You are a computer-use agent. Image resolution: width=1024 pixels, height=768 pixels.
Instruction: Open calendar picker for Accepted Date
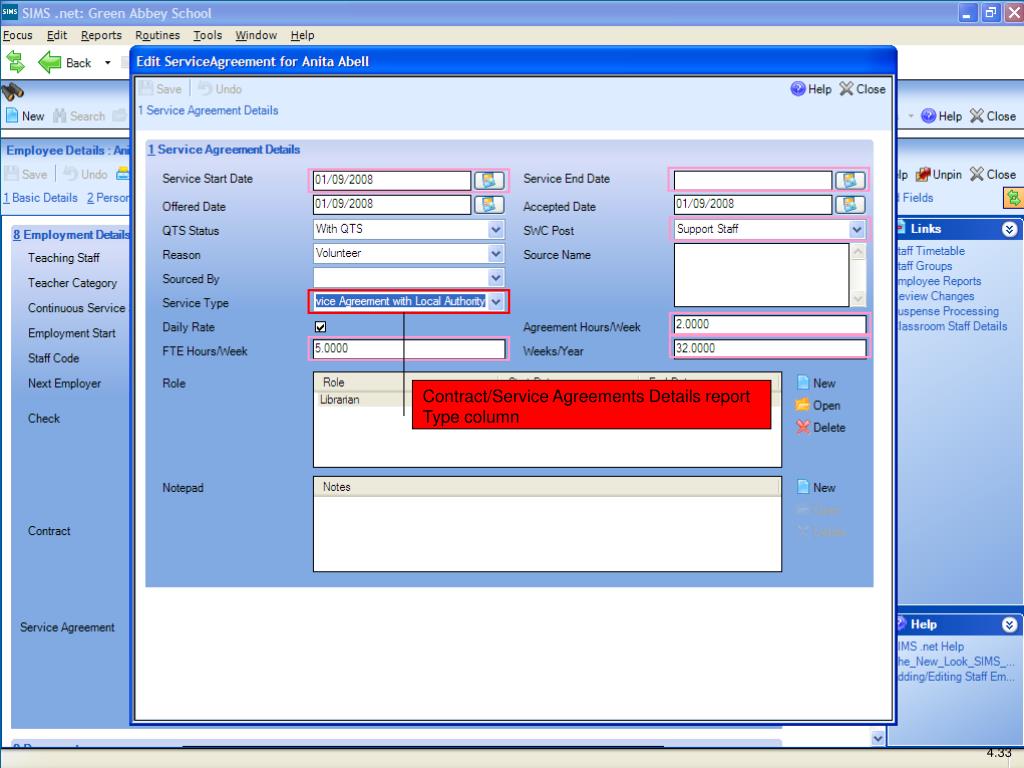[850, 204]
